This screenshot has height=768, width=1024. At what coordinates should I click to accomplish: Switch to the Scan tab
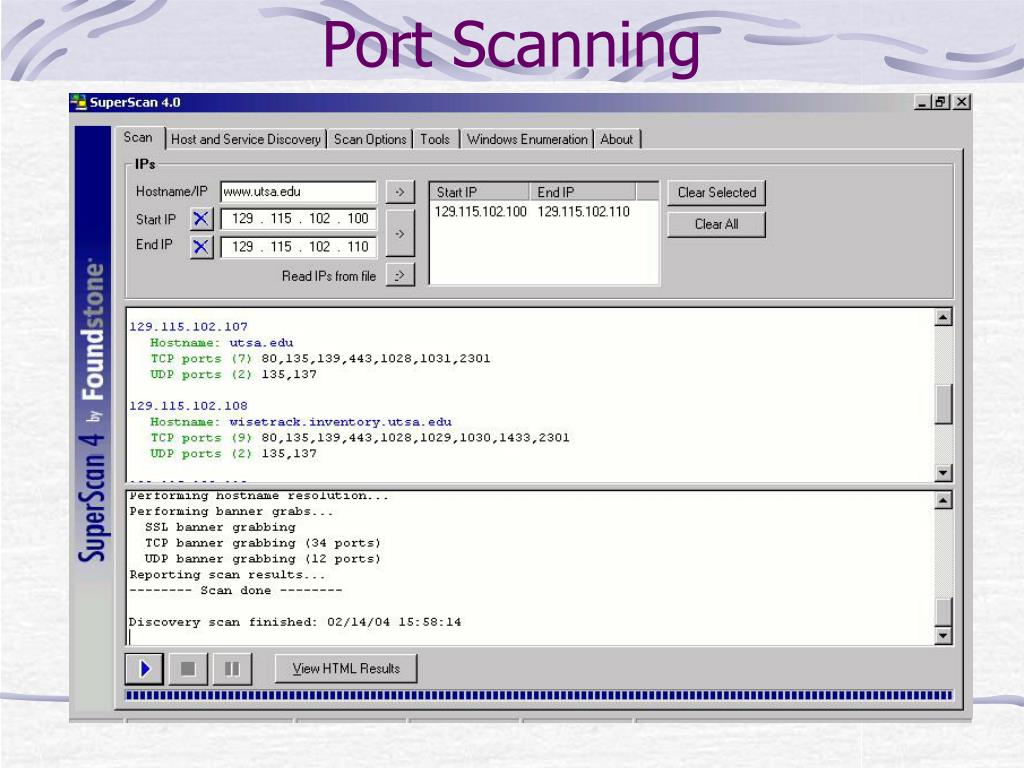coord(138,138)
